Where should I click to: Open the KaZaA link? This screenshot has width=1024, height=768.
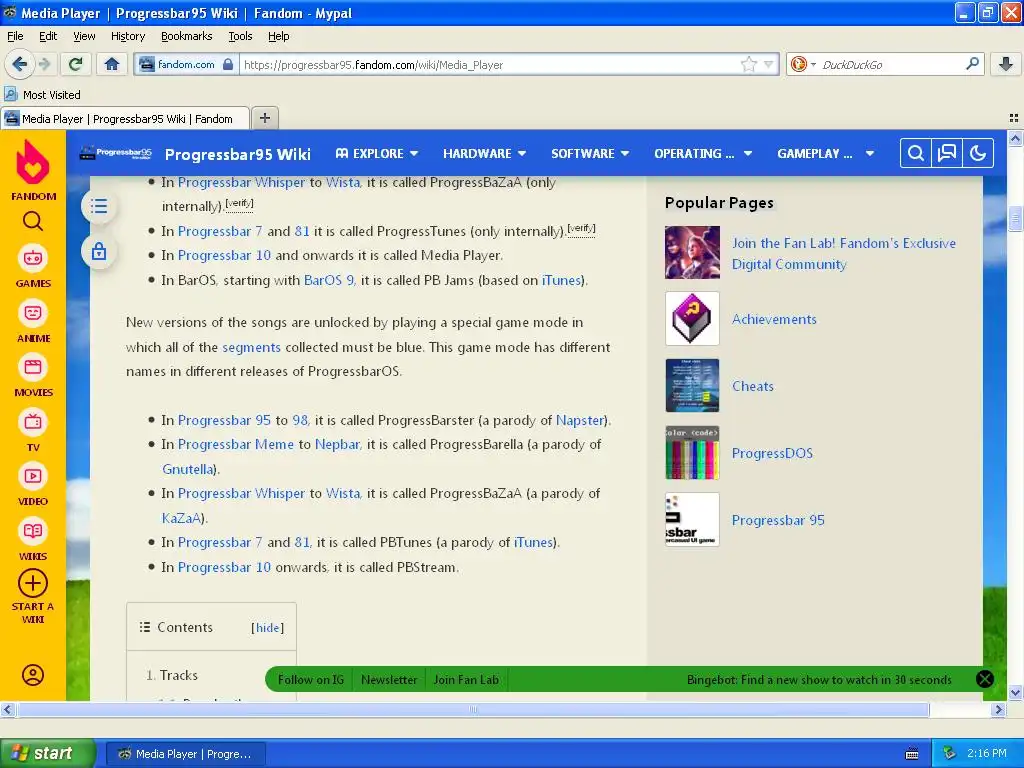pyautogui.click(x=182, y=518)
